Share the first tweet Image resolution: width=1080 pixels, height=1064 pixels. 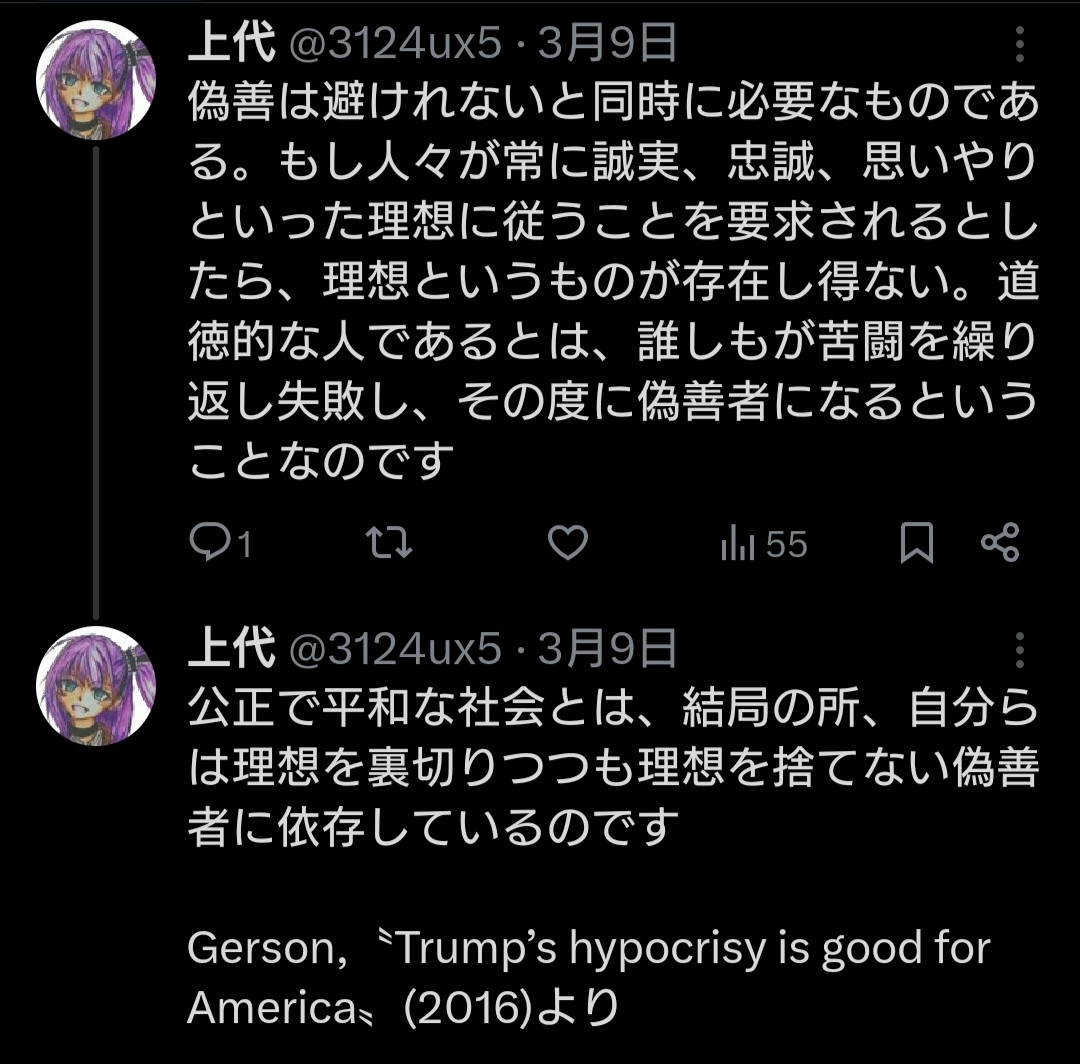tap(999, 544)
